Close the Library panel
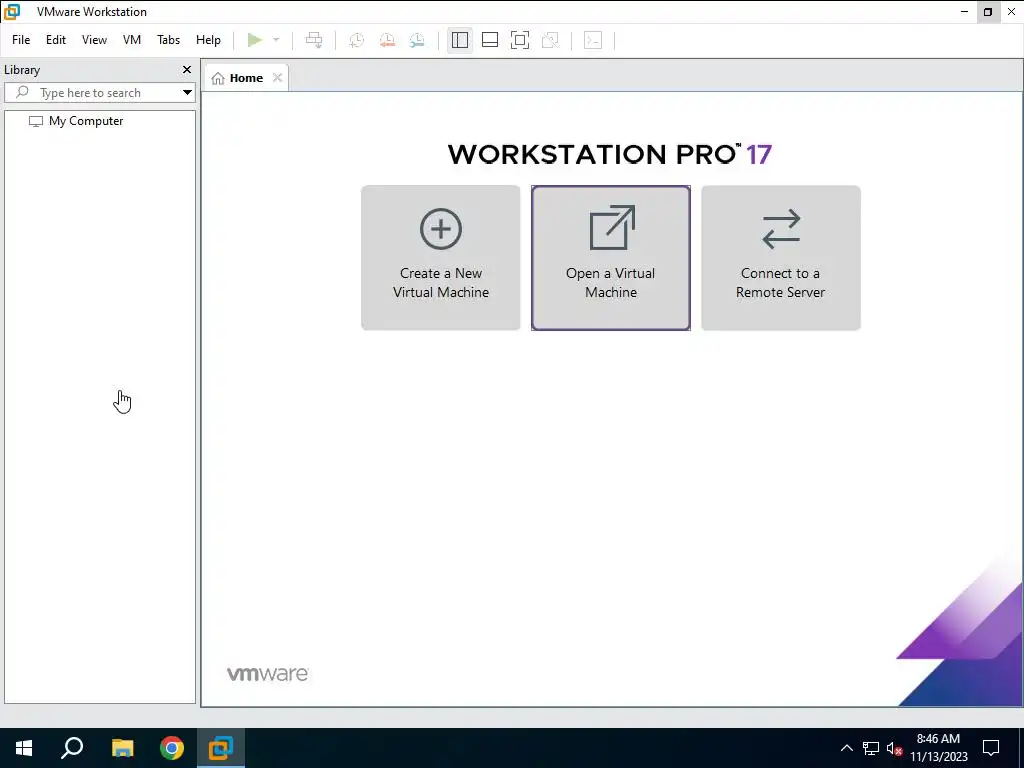Screen dimensions: 1024x768 click(187, 69)
